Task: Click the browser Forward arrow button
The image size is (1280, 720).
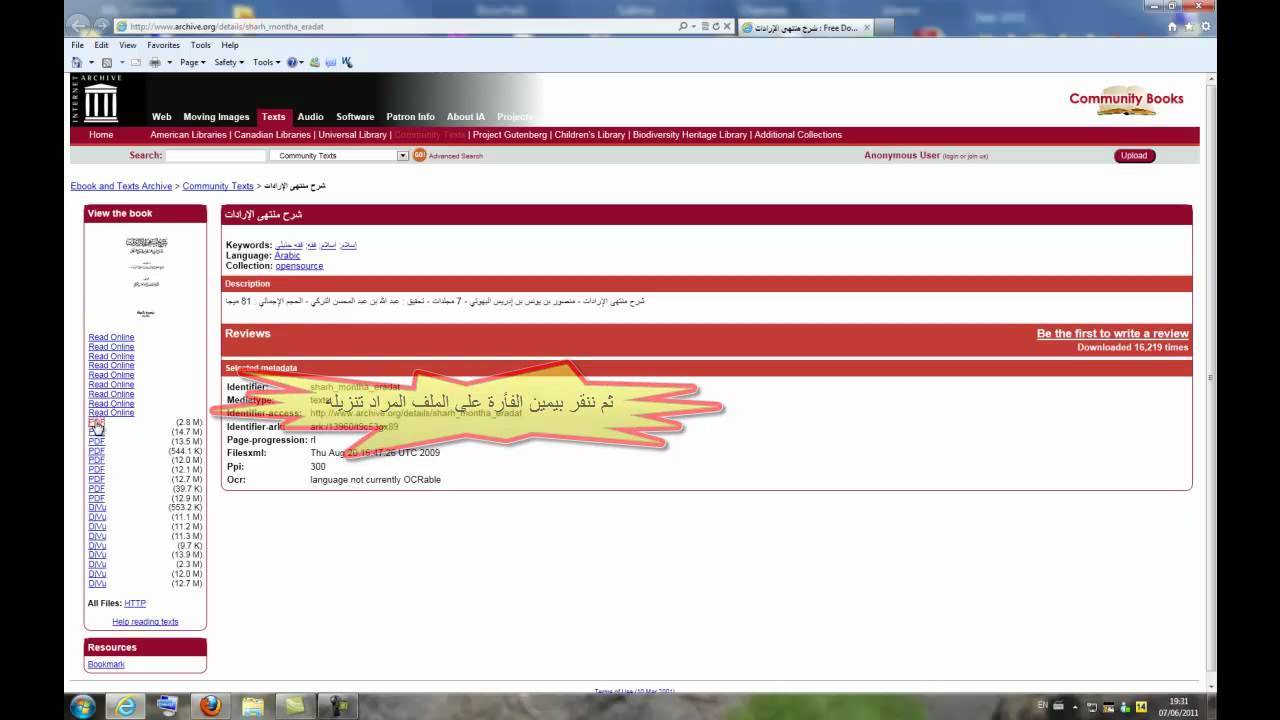Action: tap(102, 26)
